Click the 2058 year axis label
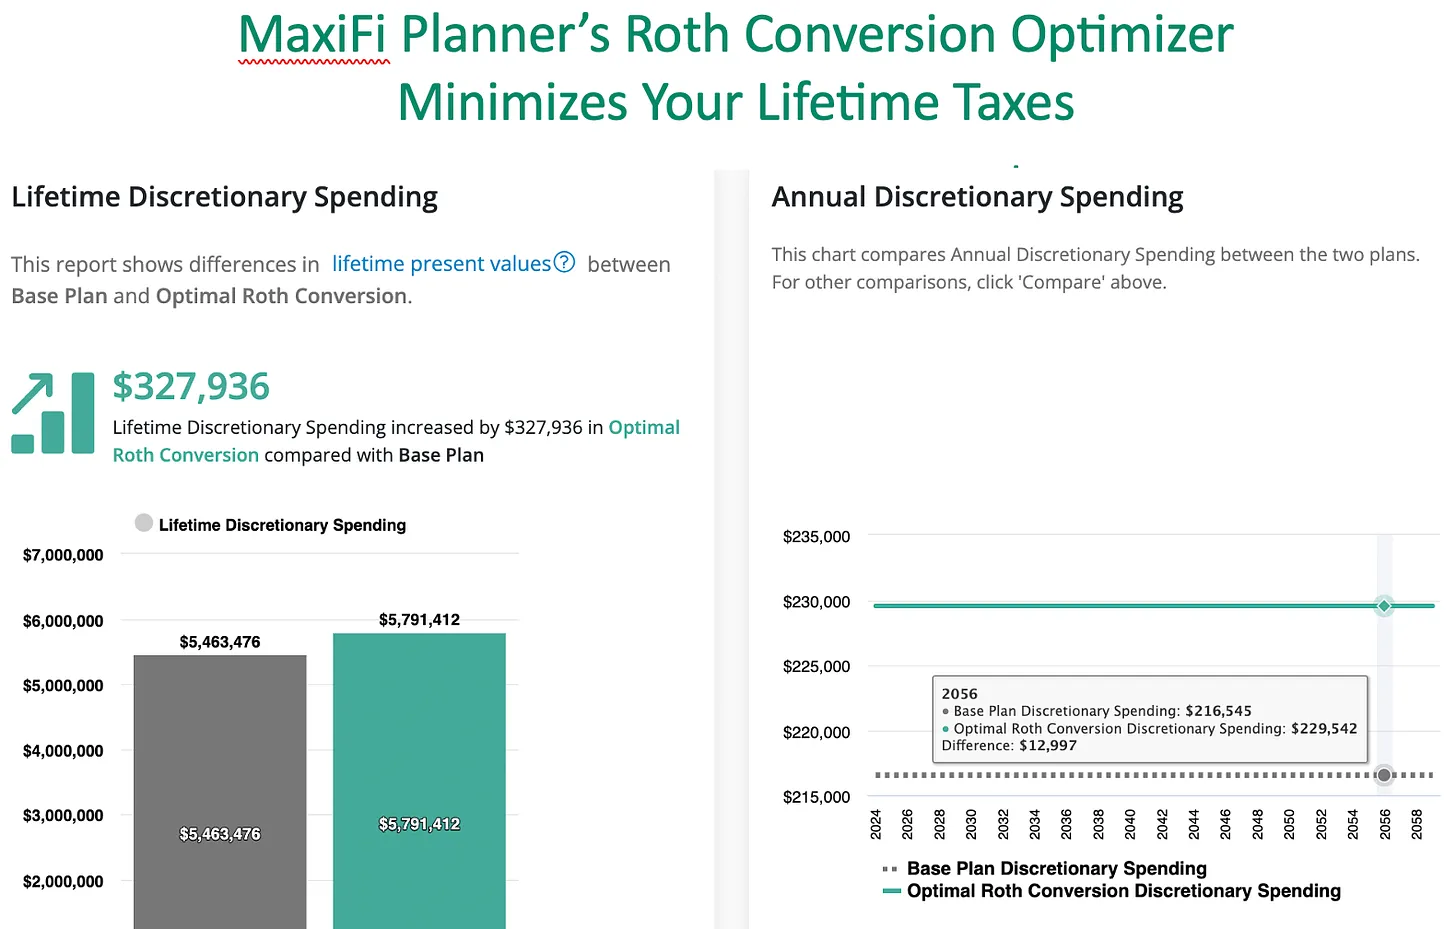This screenshot has height=929, width=1456. tap(1417, 824)
